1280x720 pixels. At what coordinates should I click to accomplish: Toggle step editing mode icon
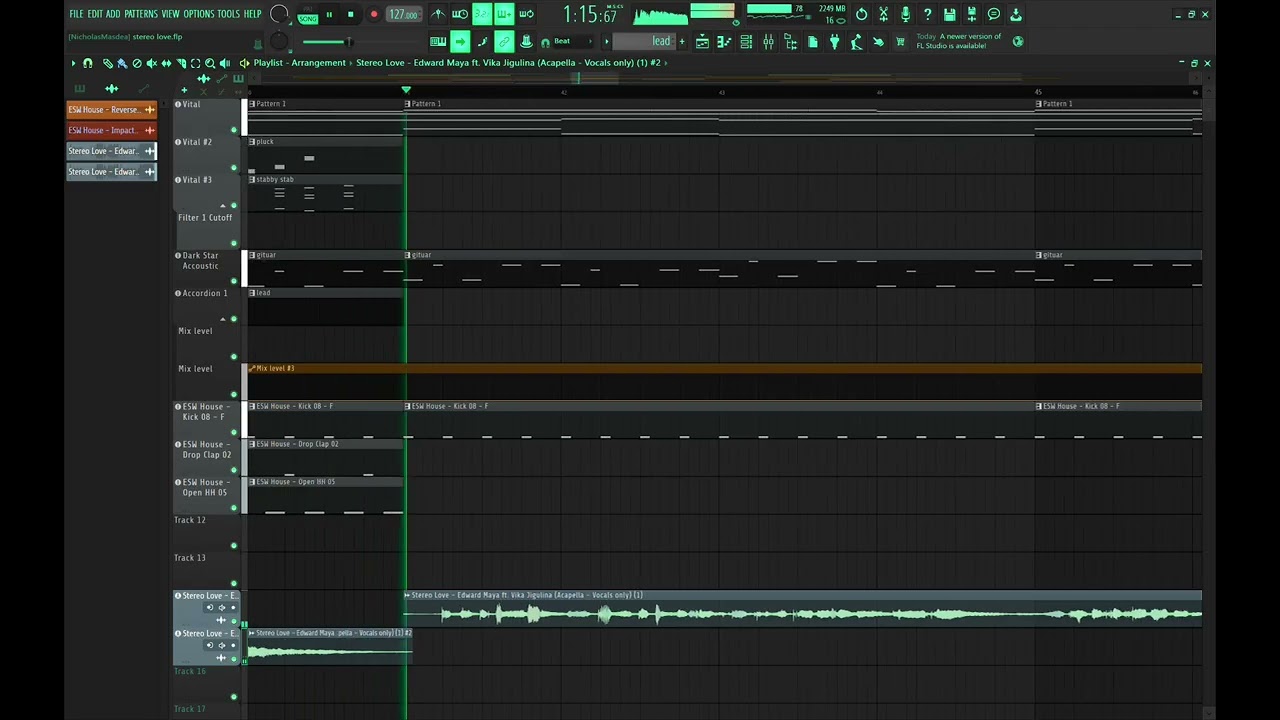482,41
